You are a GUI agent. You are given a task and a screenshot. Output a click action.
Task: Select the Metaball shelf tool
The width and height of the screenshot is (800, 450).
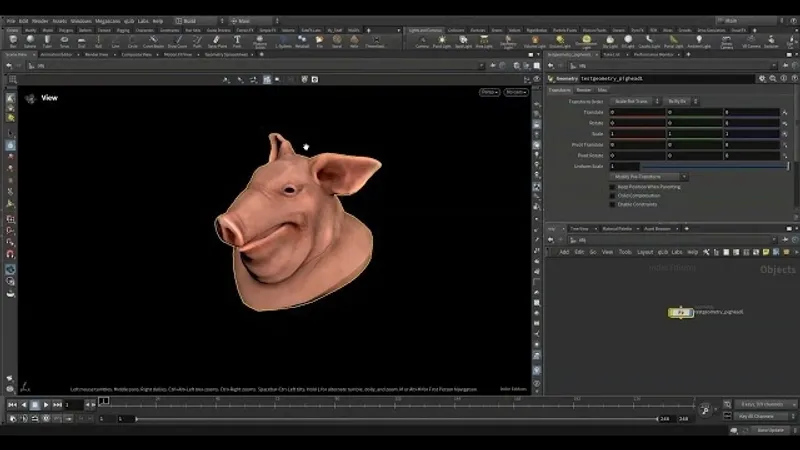[302, 41]
